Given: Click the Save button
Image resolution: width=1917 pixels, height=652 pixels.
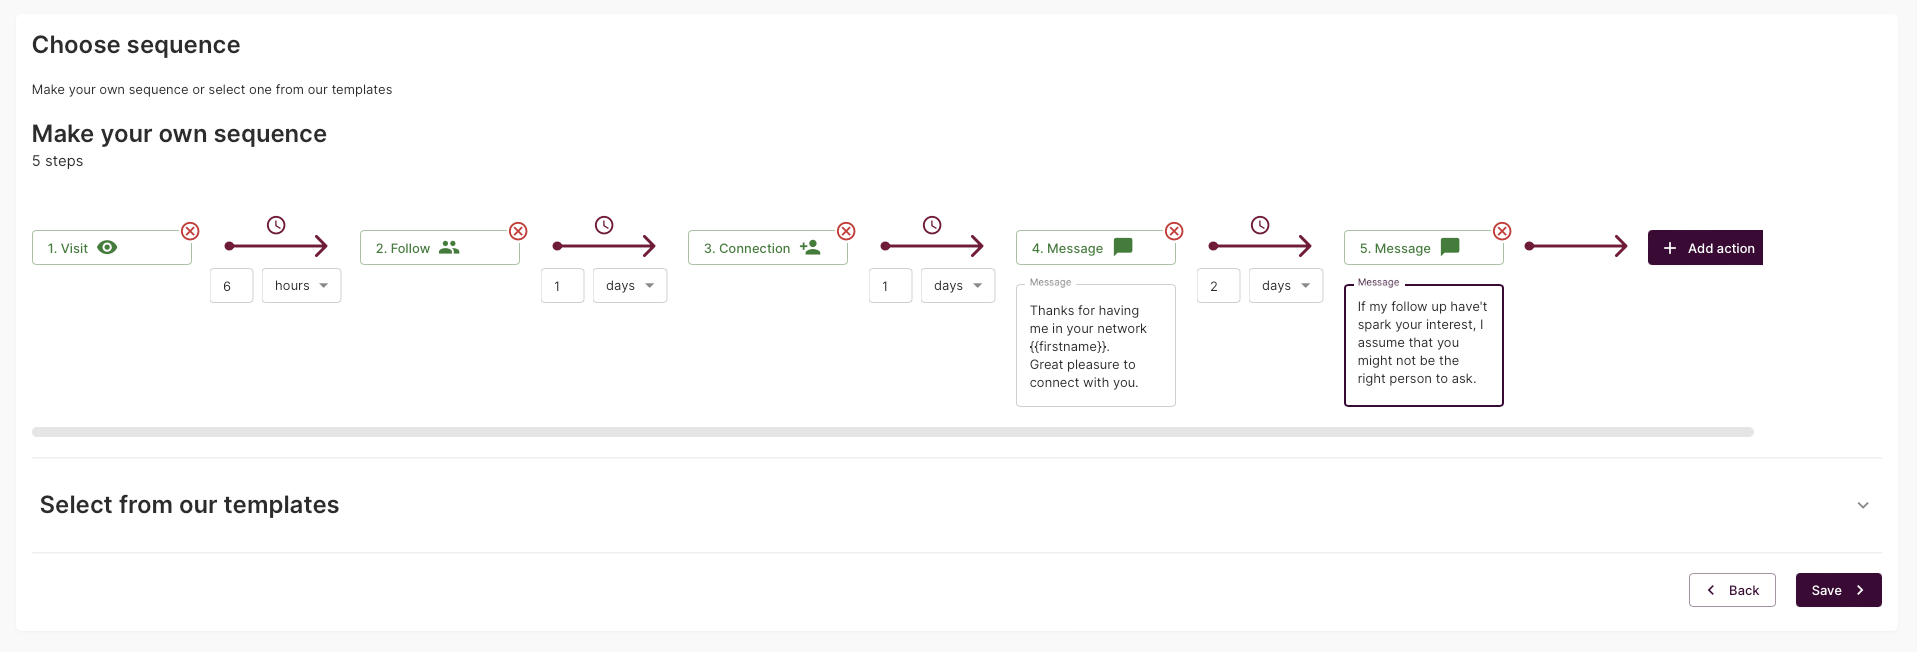Looking at the screenshot, I should pyautogui.click(x=1838, y=590).
